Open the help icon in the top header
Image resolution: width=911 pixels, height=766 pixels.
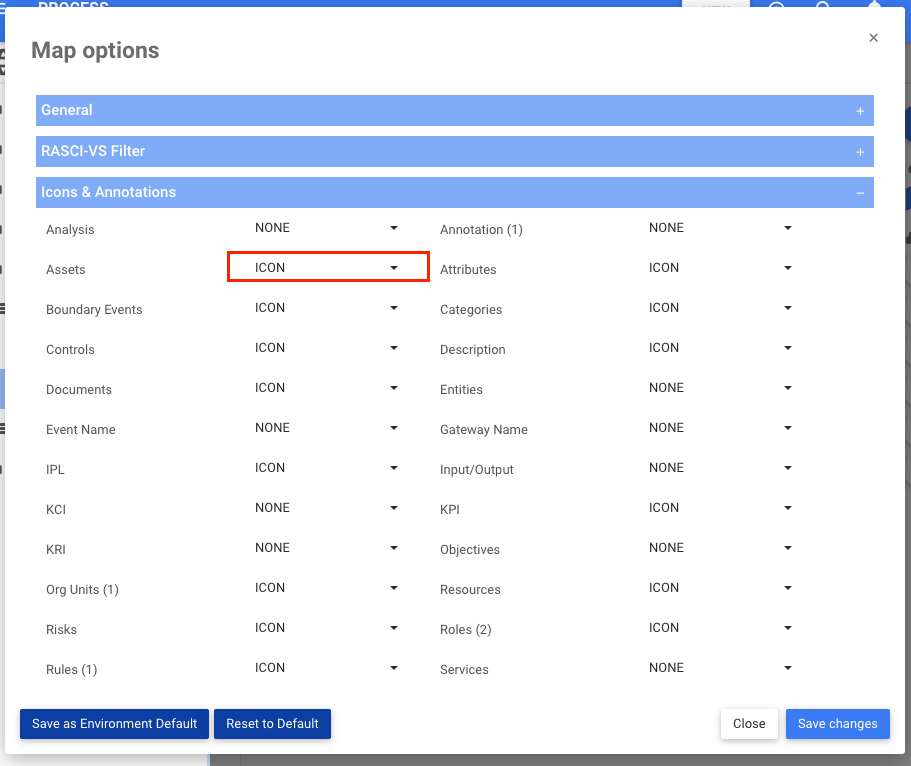point(776,6)
